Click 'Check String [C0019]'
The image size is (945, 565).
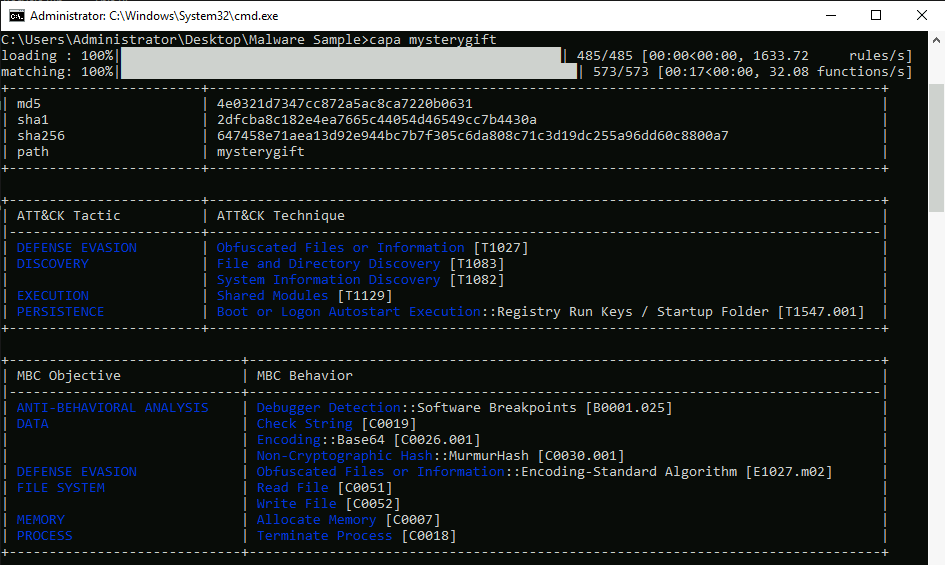[336, 424]
